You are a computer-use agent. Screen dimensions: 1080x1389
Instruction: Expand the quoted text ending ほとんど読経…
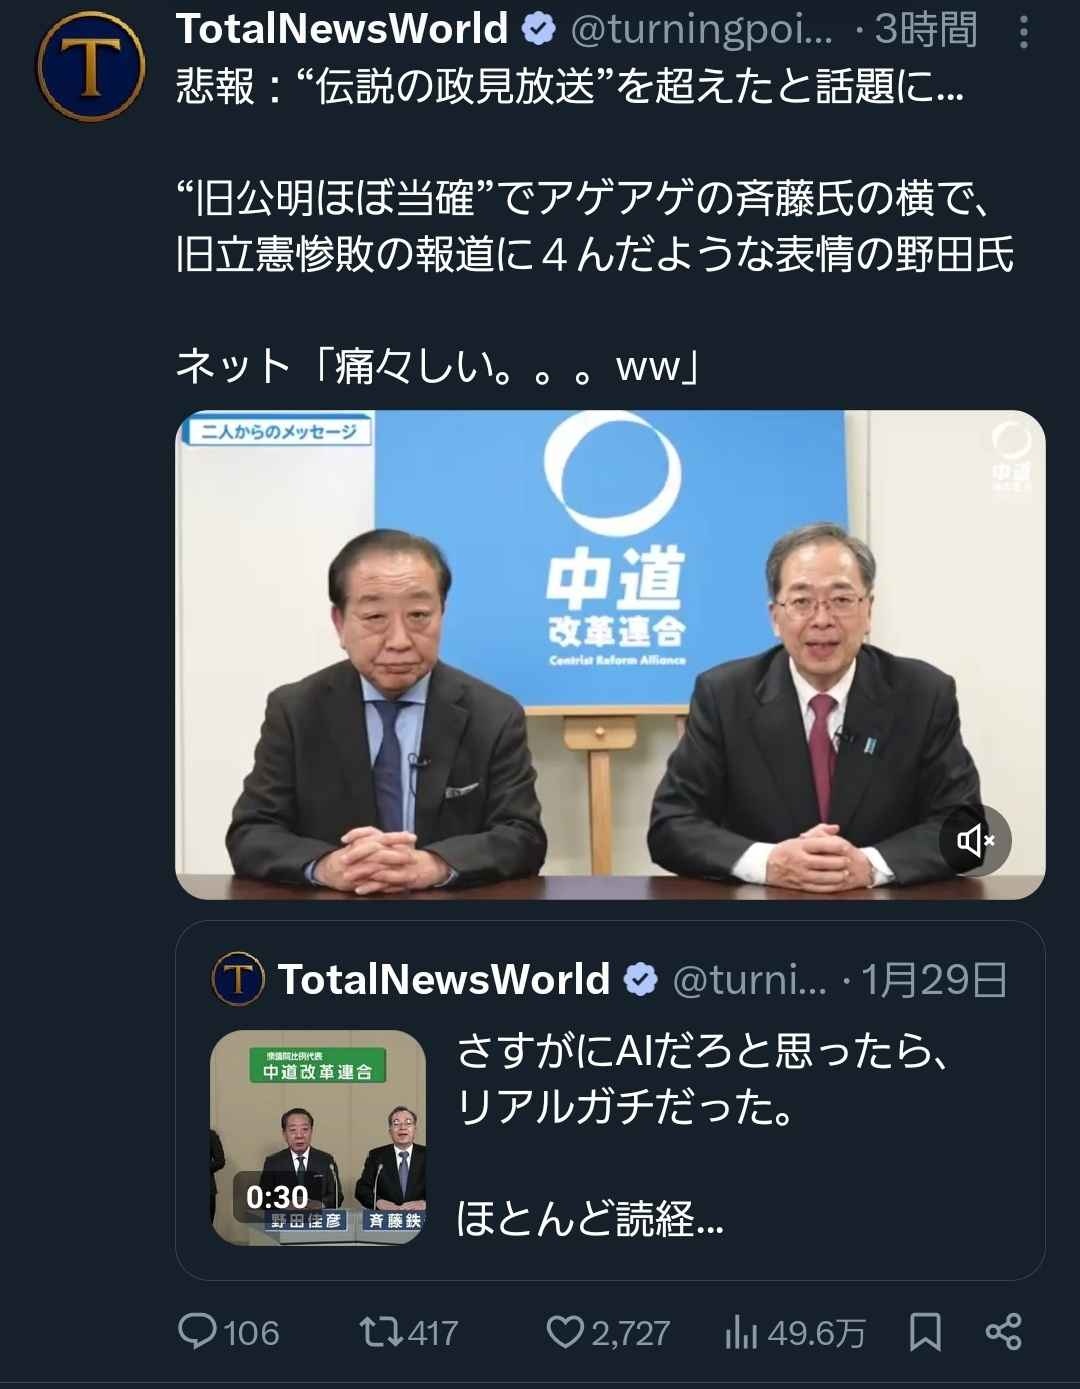pyautogui.click(x=590, y=1219)
